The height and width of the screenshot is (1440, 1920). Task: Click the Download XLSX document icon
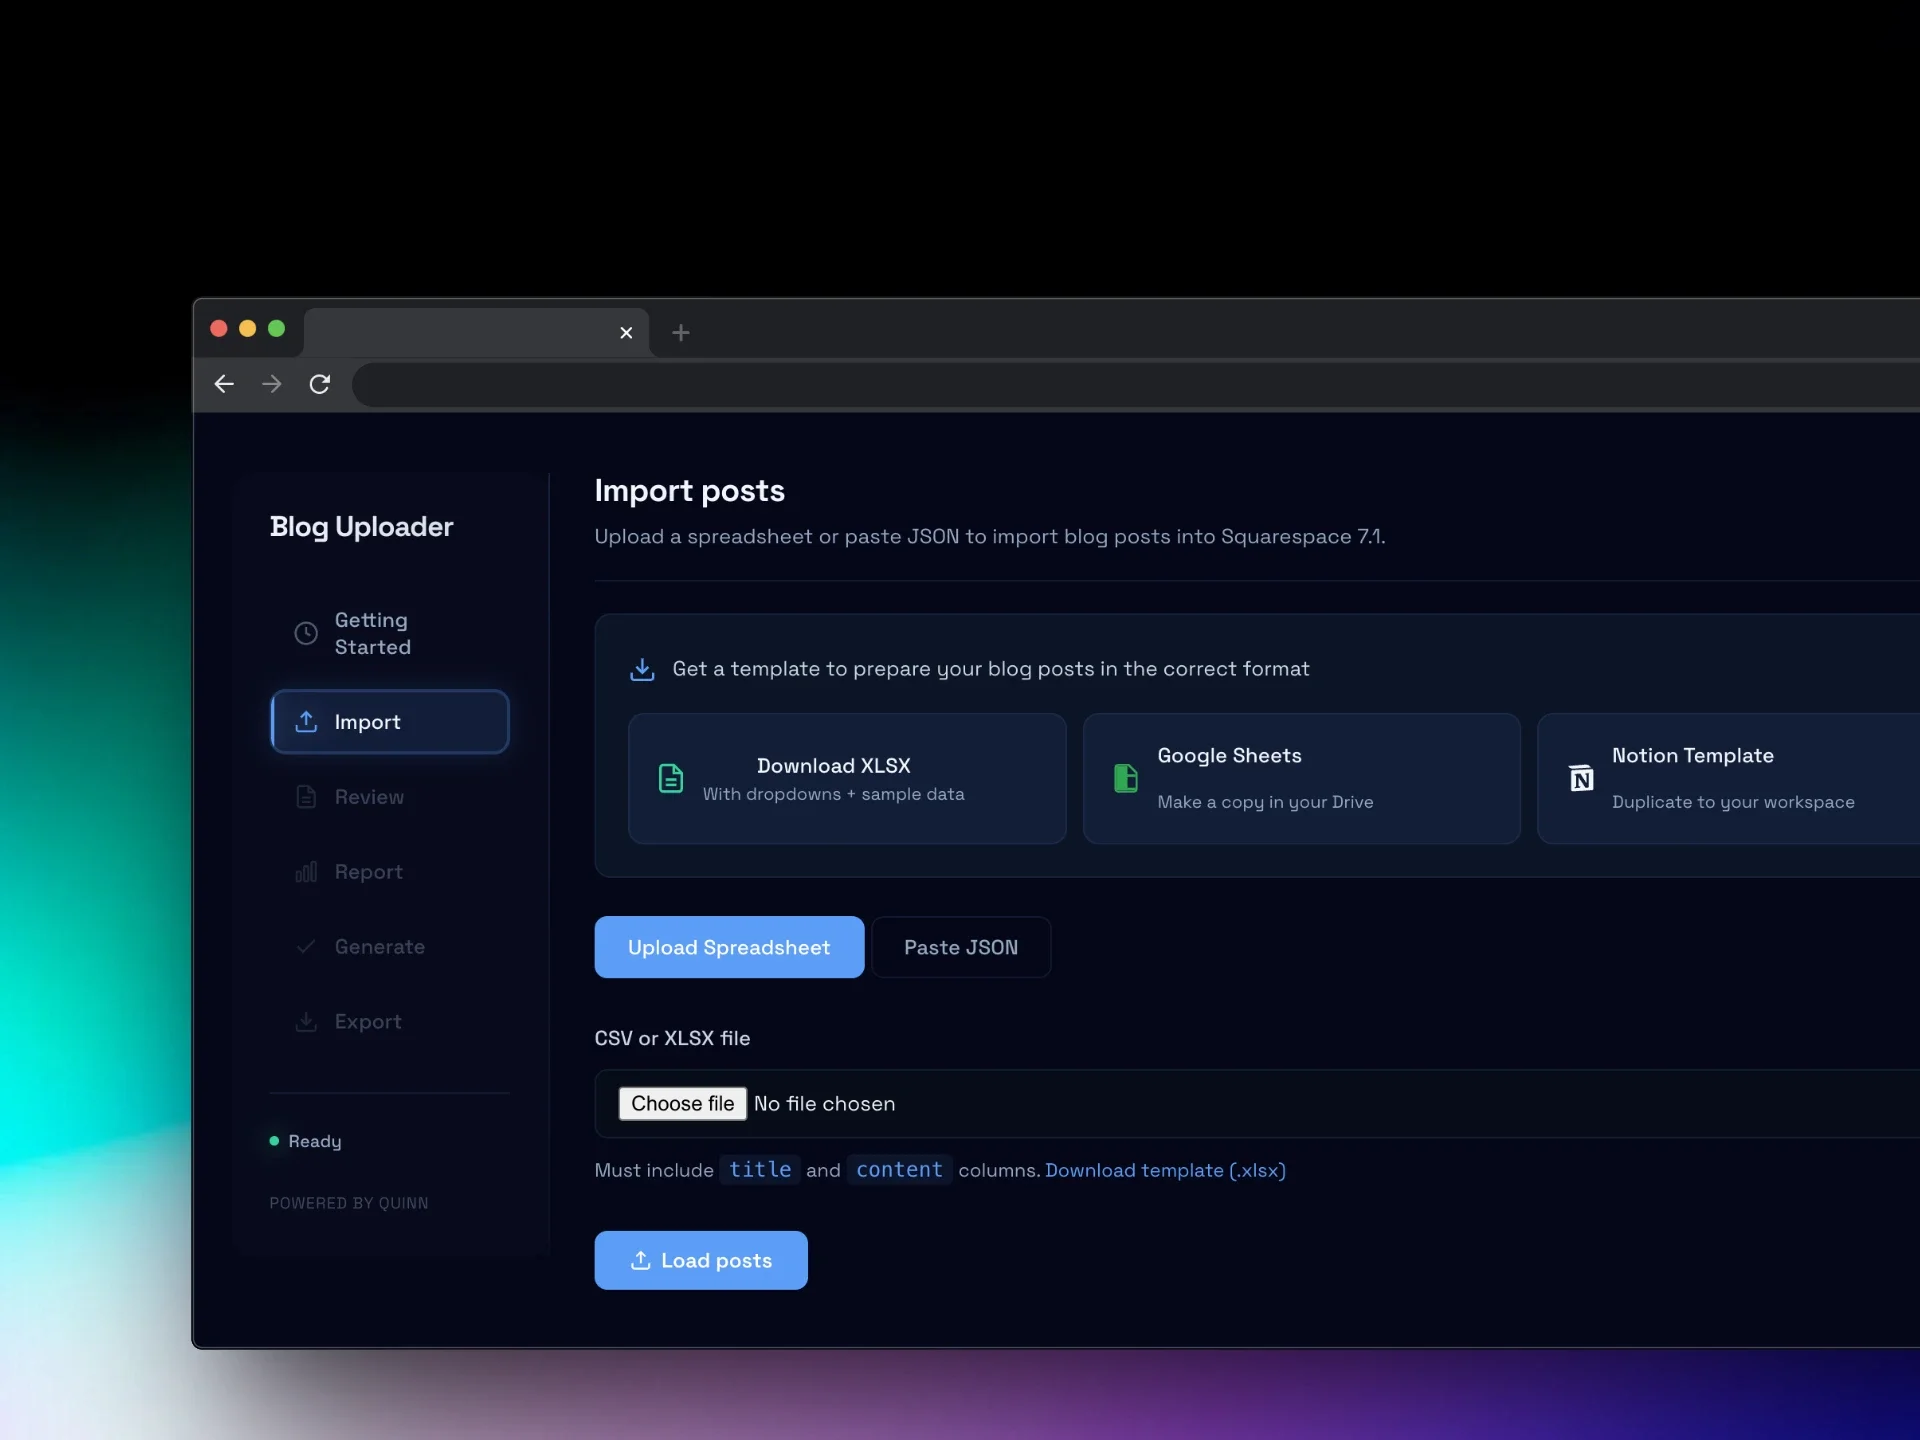(x=671, y=778)
